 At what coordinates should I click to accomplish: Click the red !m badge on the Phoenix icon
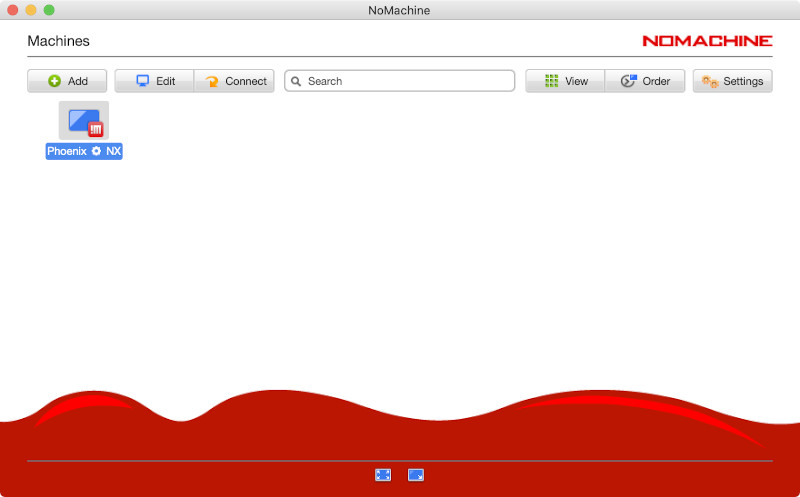coord(96,129)
